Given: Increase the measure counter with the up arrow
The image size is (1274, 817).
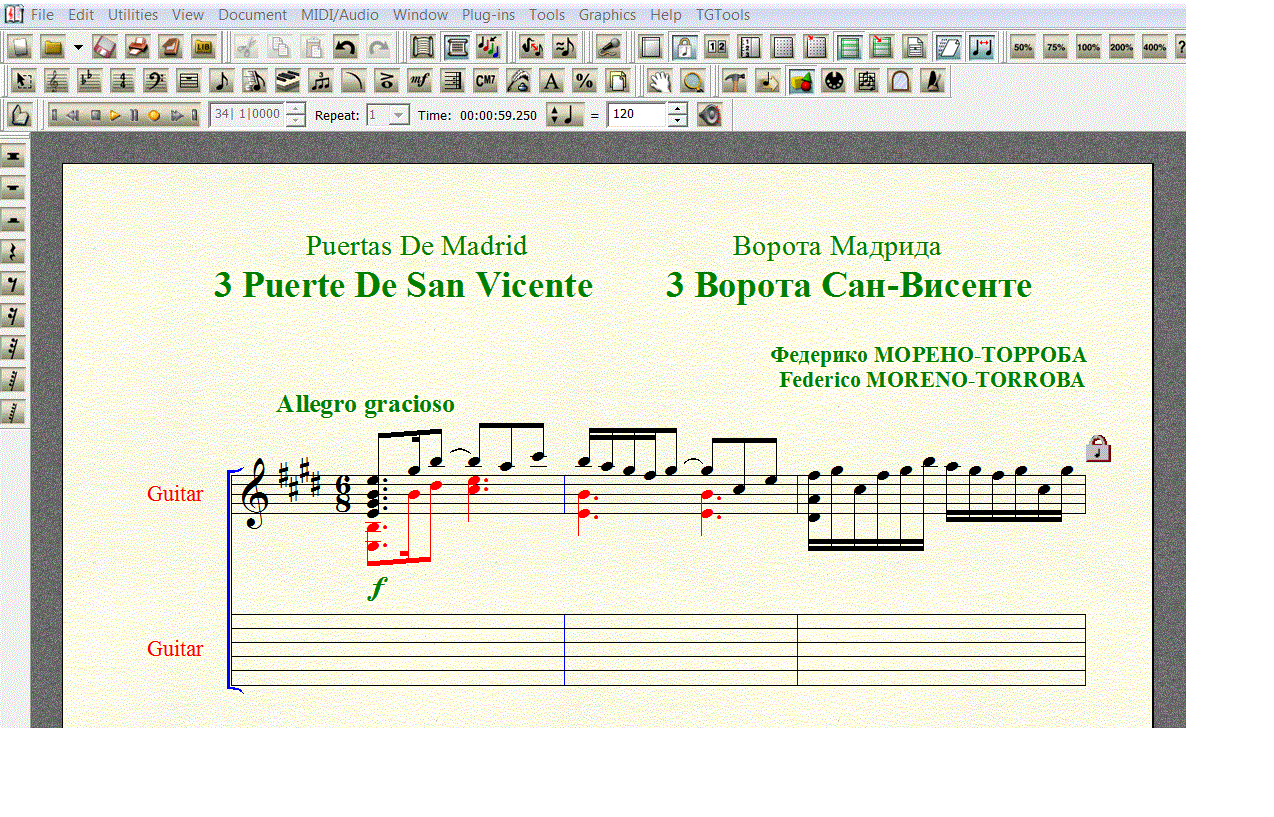Looking at the screenshot, I should pyautogui.click(x=295, y=109).
